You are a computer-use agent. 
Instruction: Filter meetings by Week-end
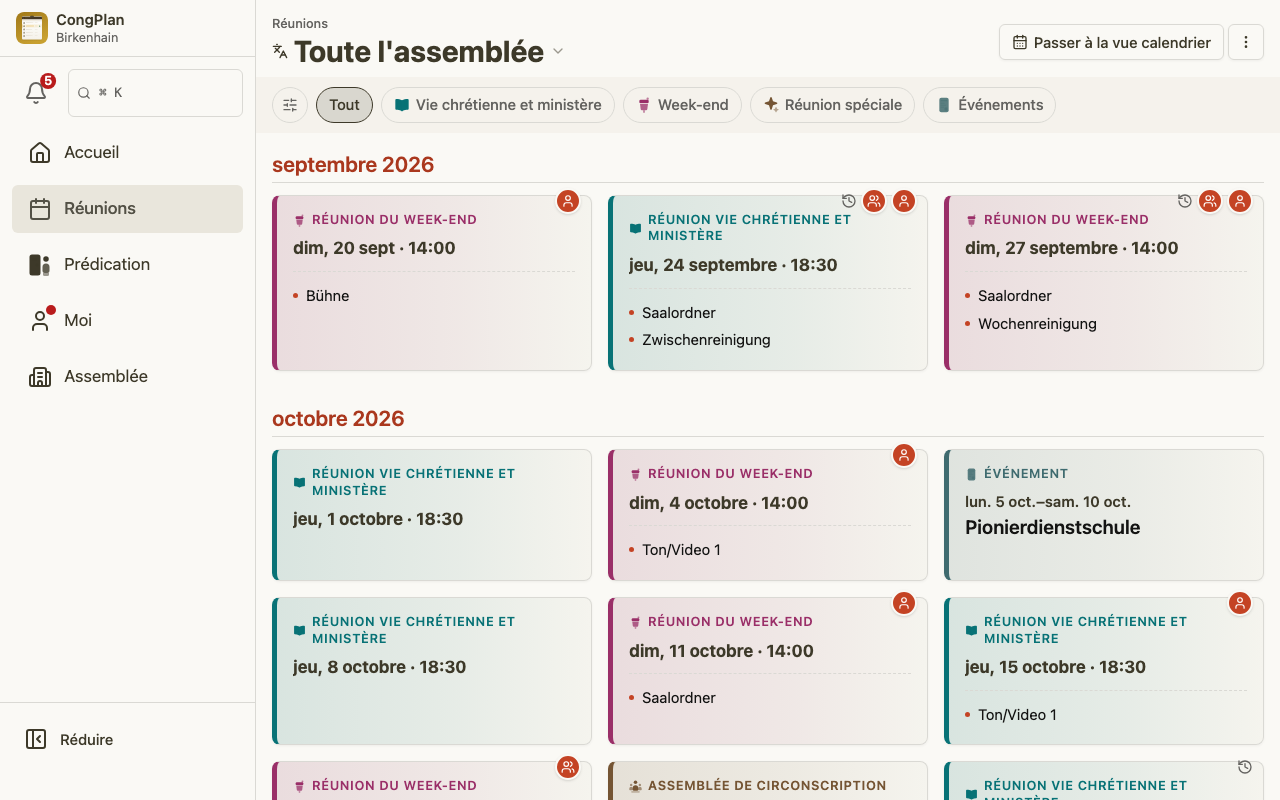[682, 105]
